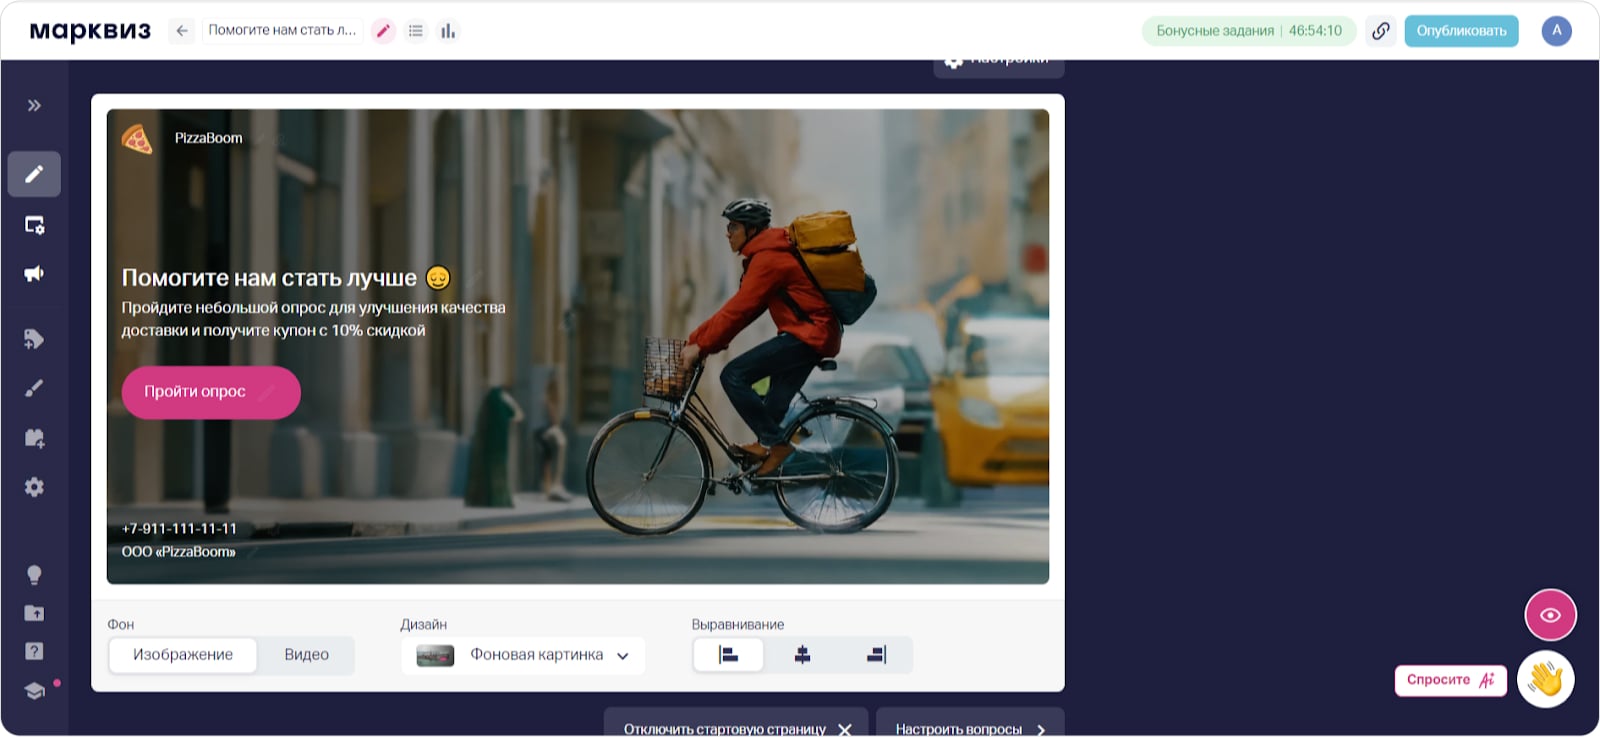Expand the left sidebar with double chevron
This screenshot has width=1600, height=737.
point(34,105)
